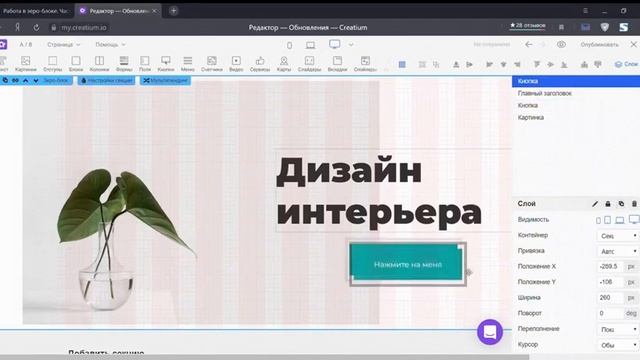Switch to laptop preview in top bar
The width and height of the screenshot is (640, 360).
coord(311,45)
